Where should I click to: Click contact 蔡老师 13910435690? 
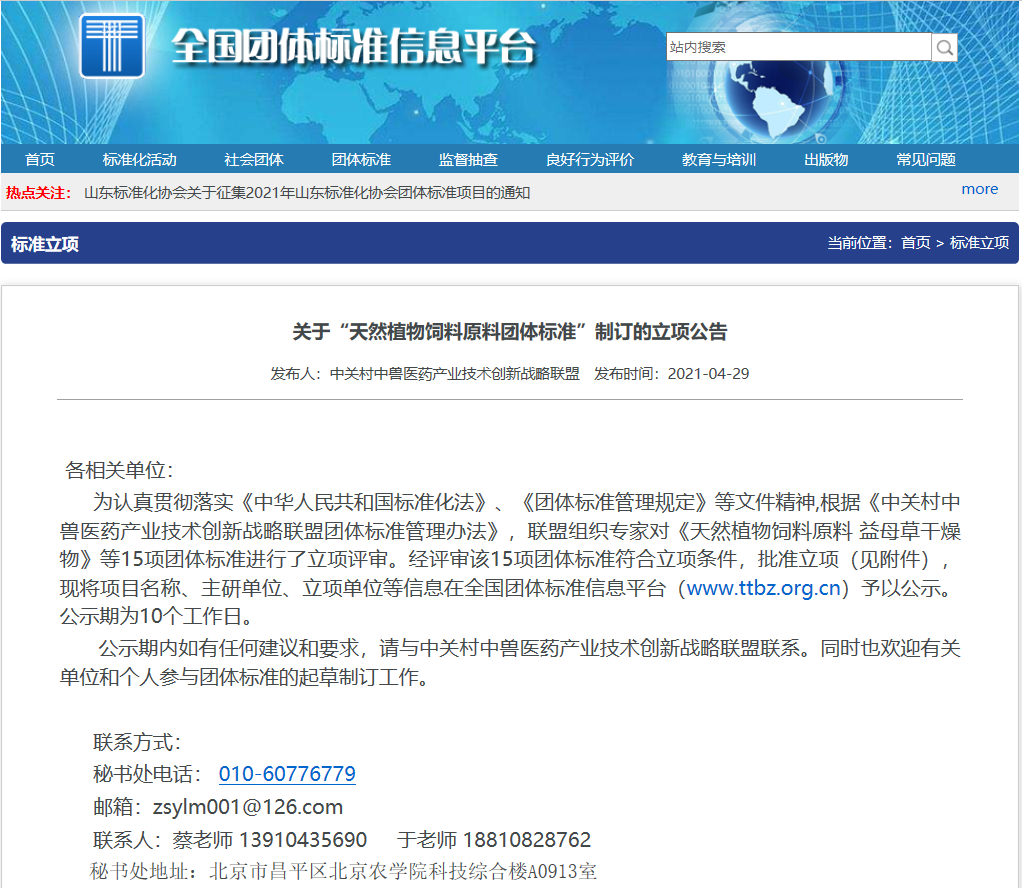point(269,840)
